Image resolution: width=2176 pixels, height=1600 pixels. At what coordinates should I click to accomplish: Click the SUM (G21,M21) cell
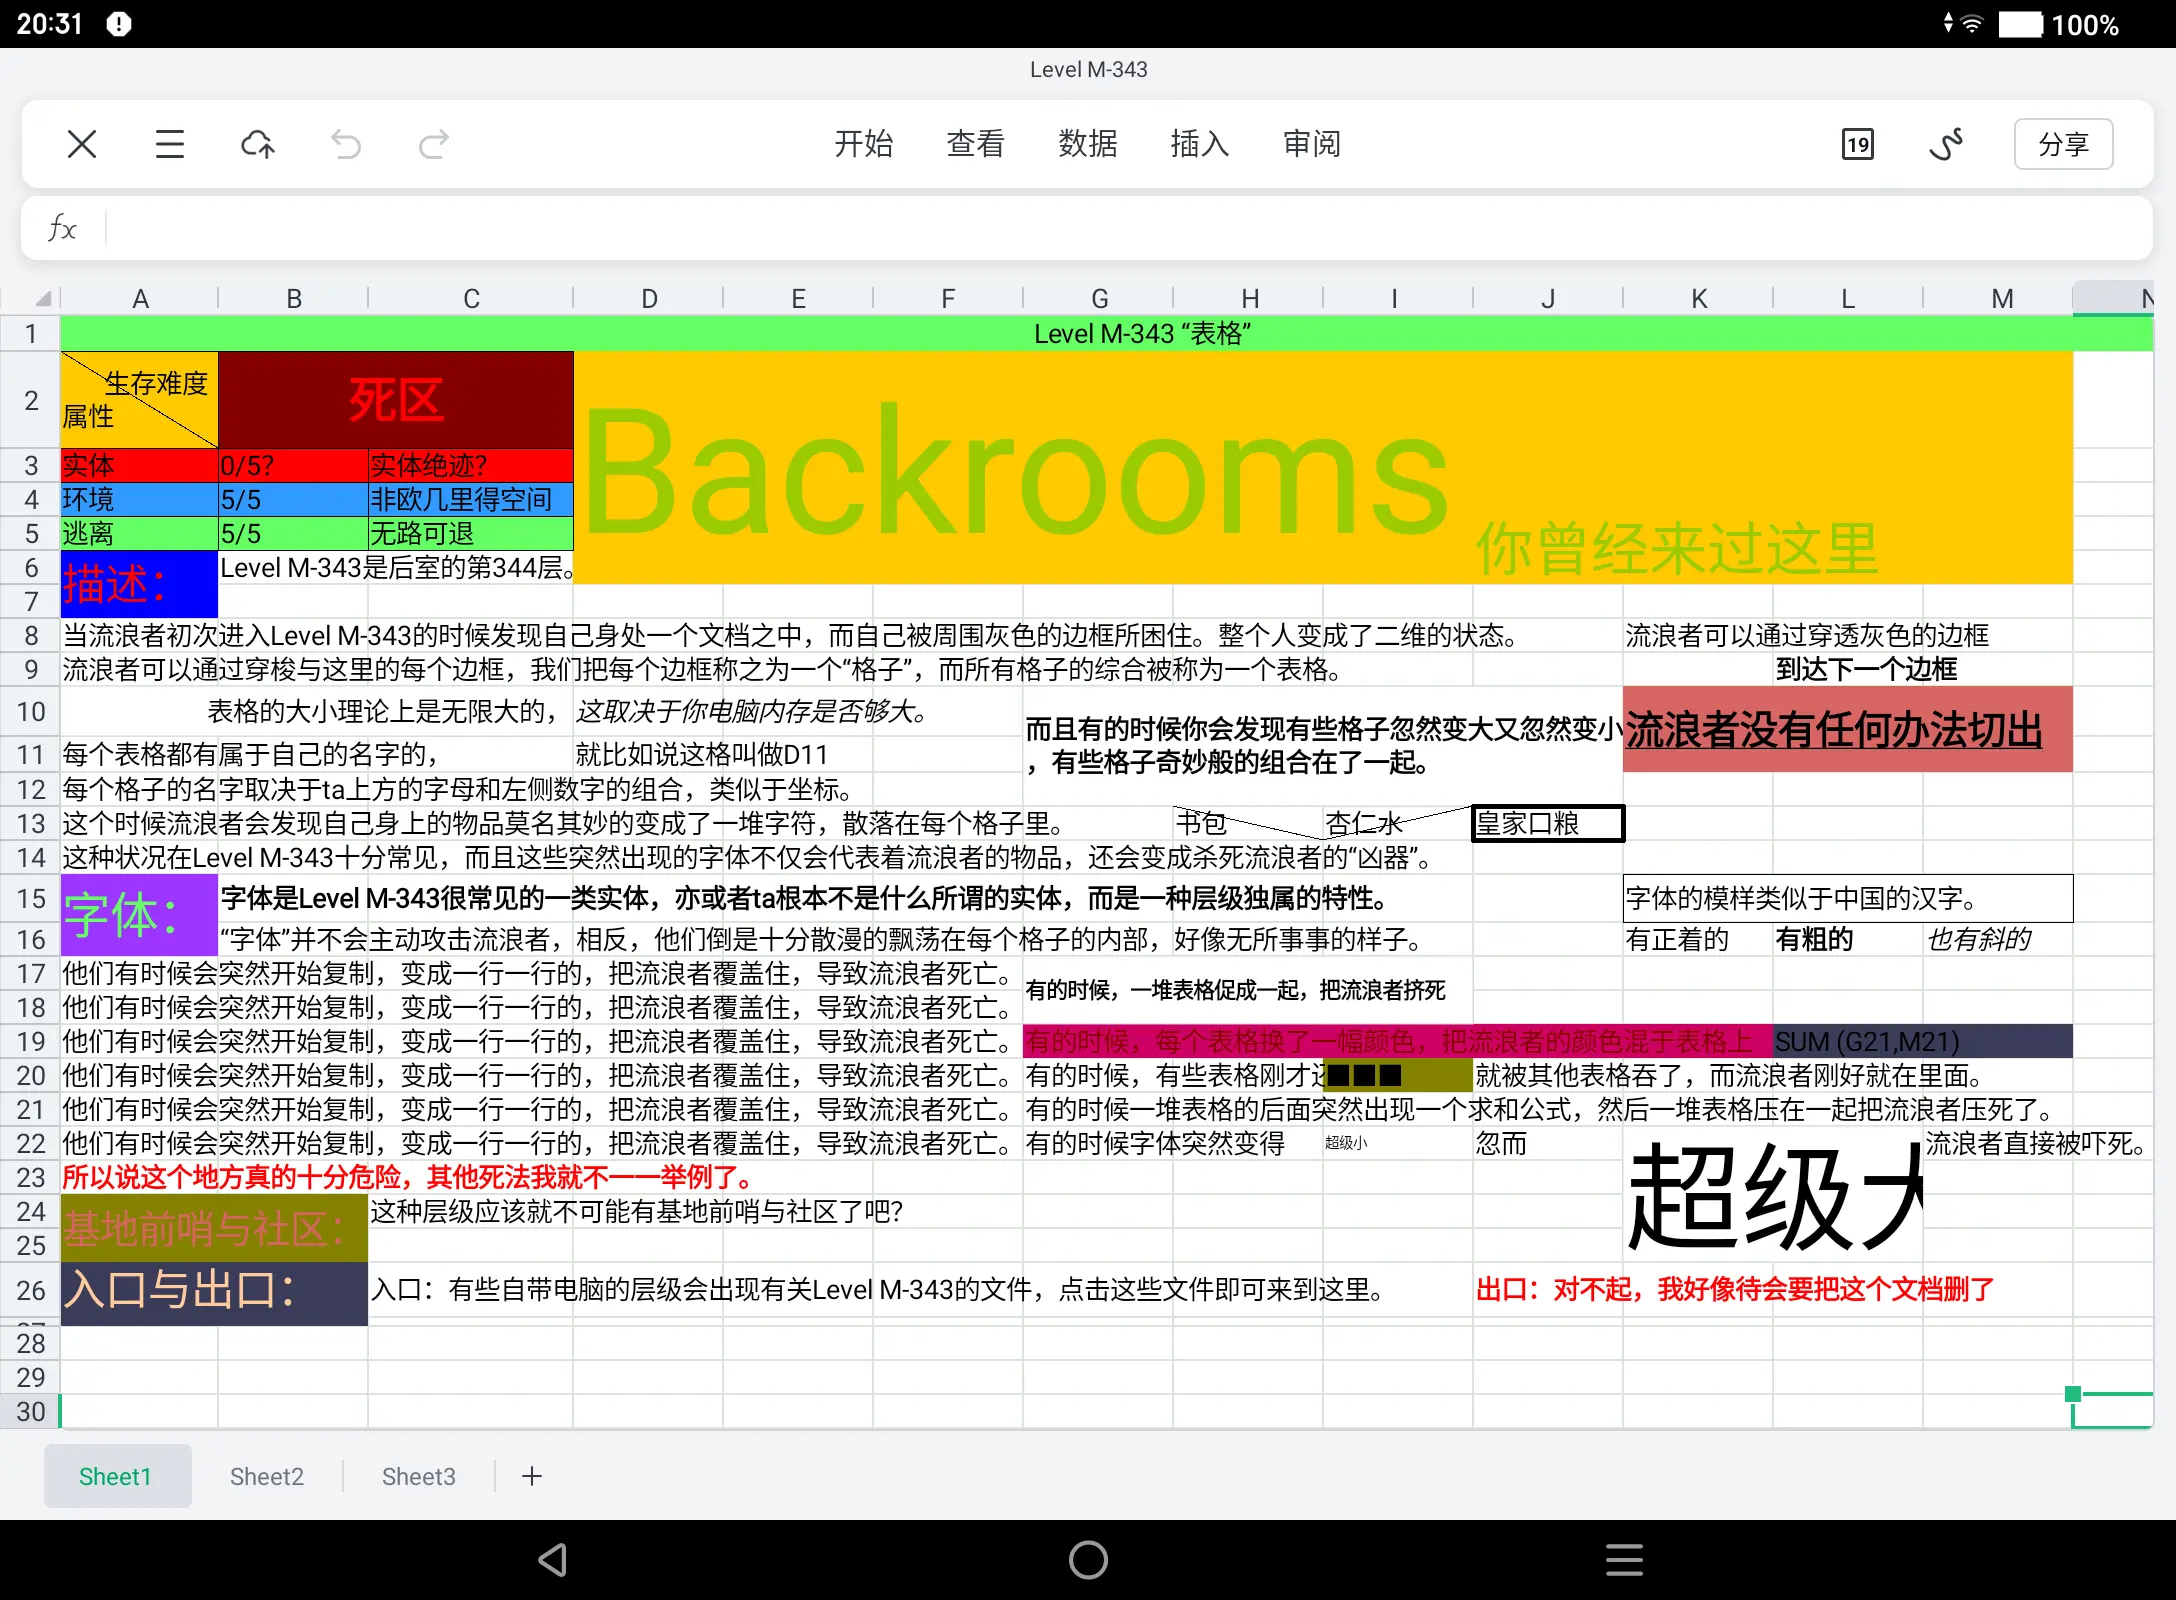(x=1922, y=1041)
